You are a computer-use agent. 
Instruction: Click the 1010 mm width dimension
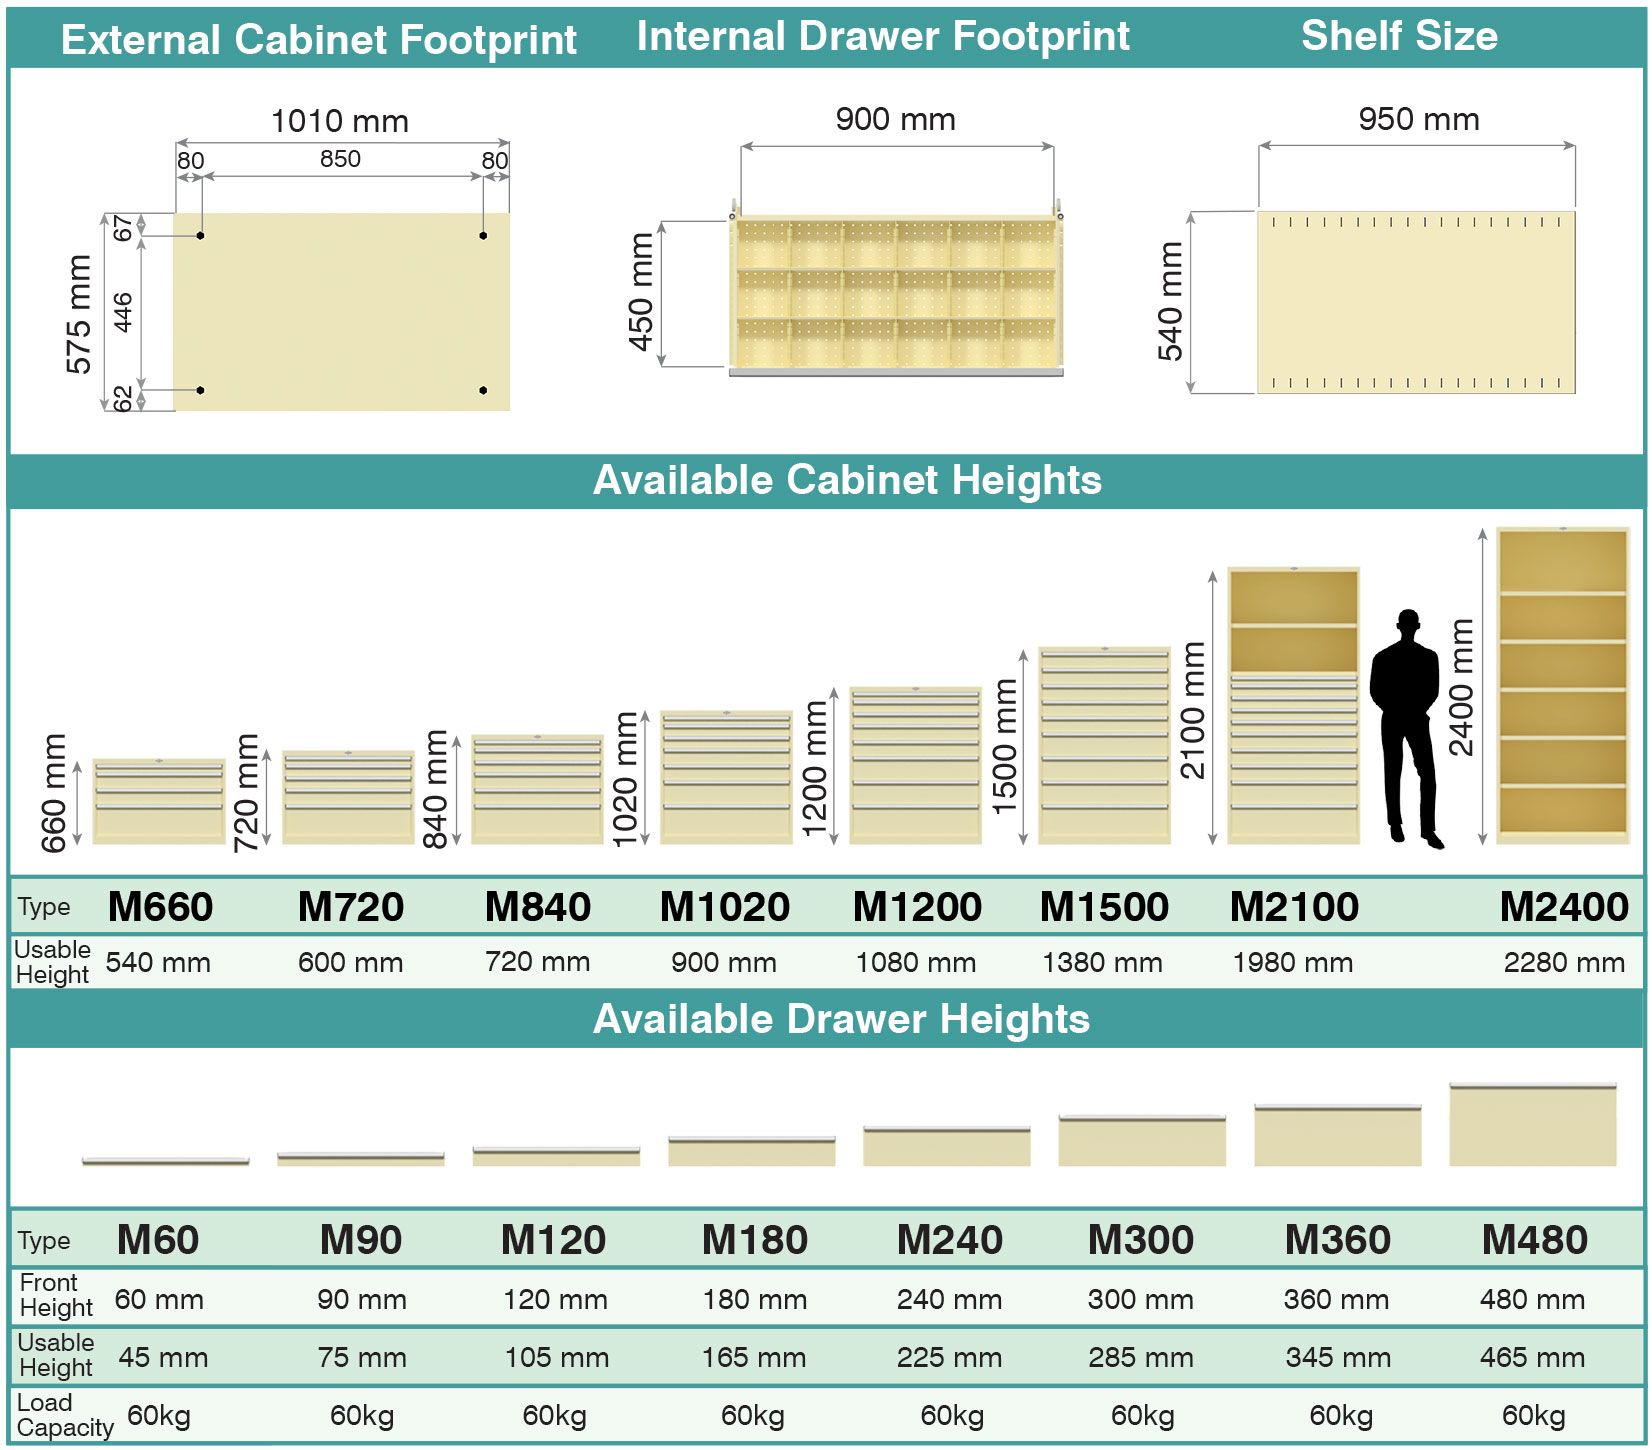pyautogui.click(x=340, y=122)
